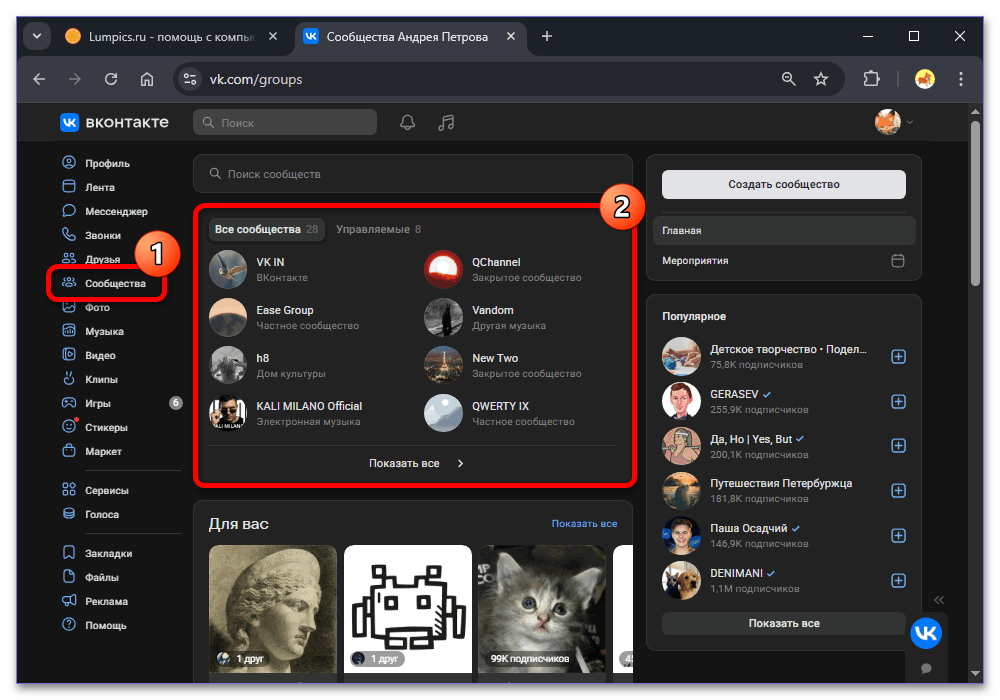Open Стикеры in the sidebar
This screenshot has height=700, width=1000.
pos(106,427)
